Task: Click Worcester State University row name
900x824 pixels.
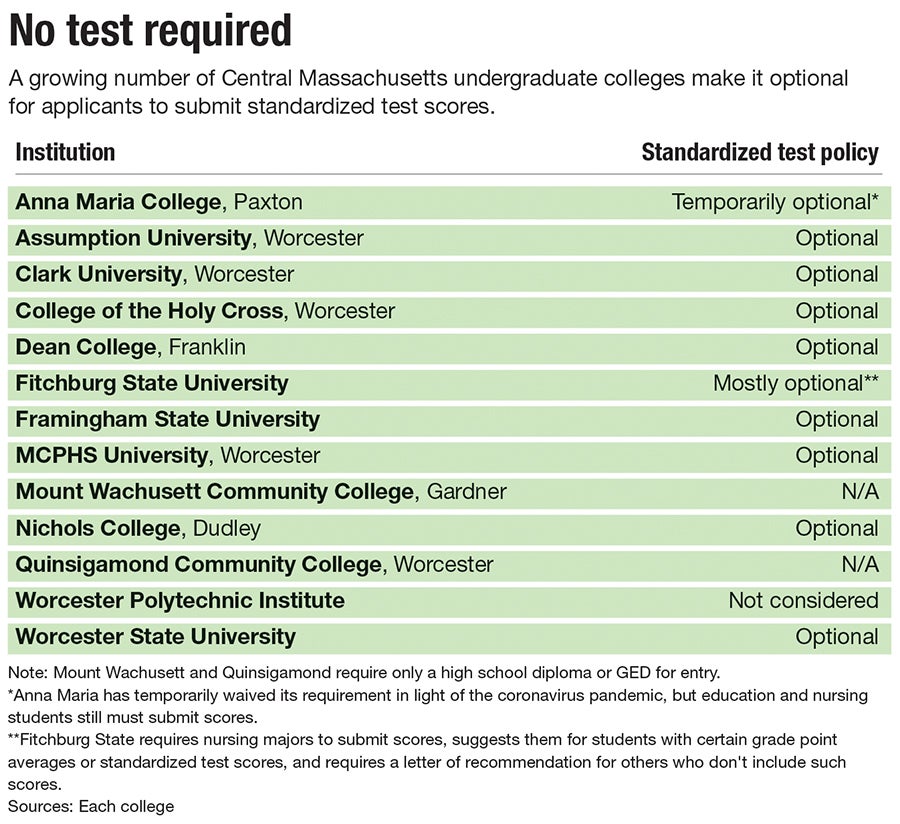Action: click(x=155, y=637)
